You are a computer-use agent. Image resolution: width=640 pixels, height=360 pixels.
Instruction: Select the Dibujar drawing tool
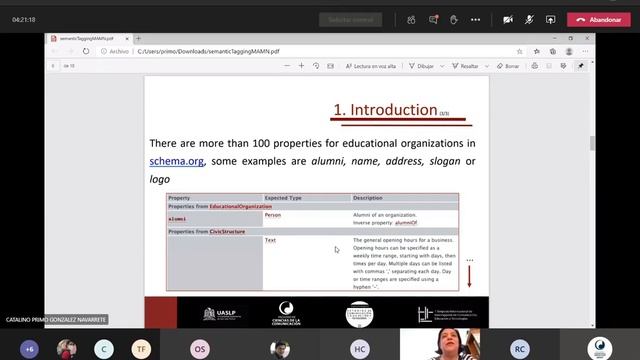pos(421,66)
